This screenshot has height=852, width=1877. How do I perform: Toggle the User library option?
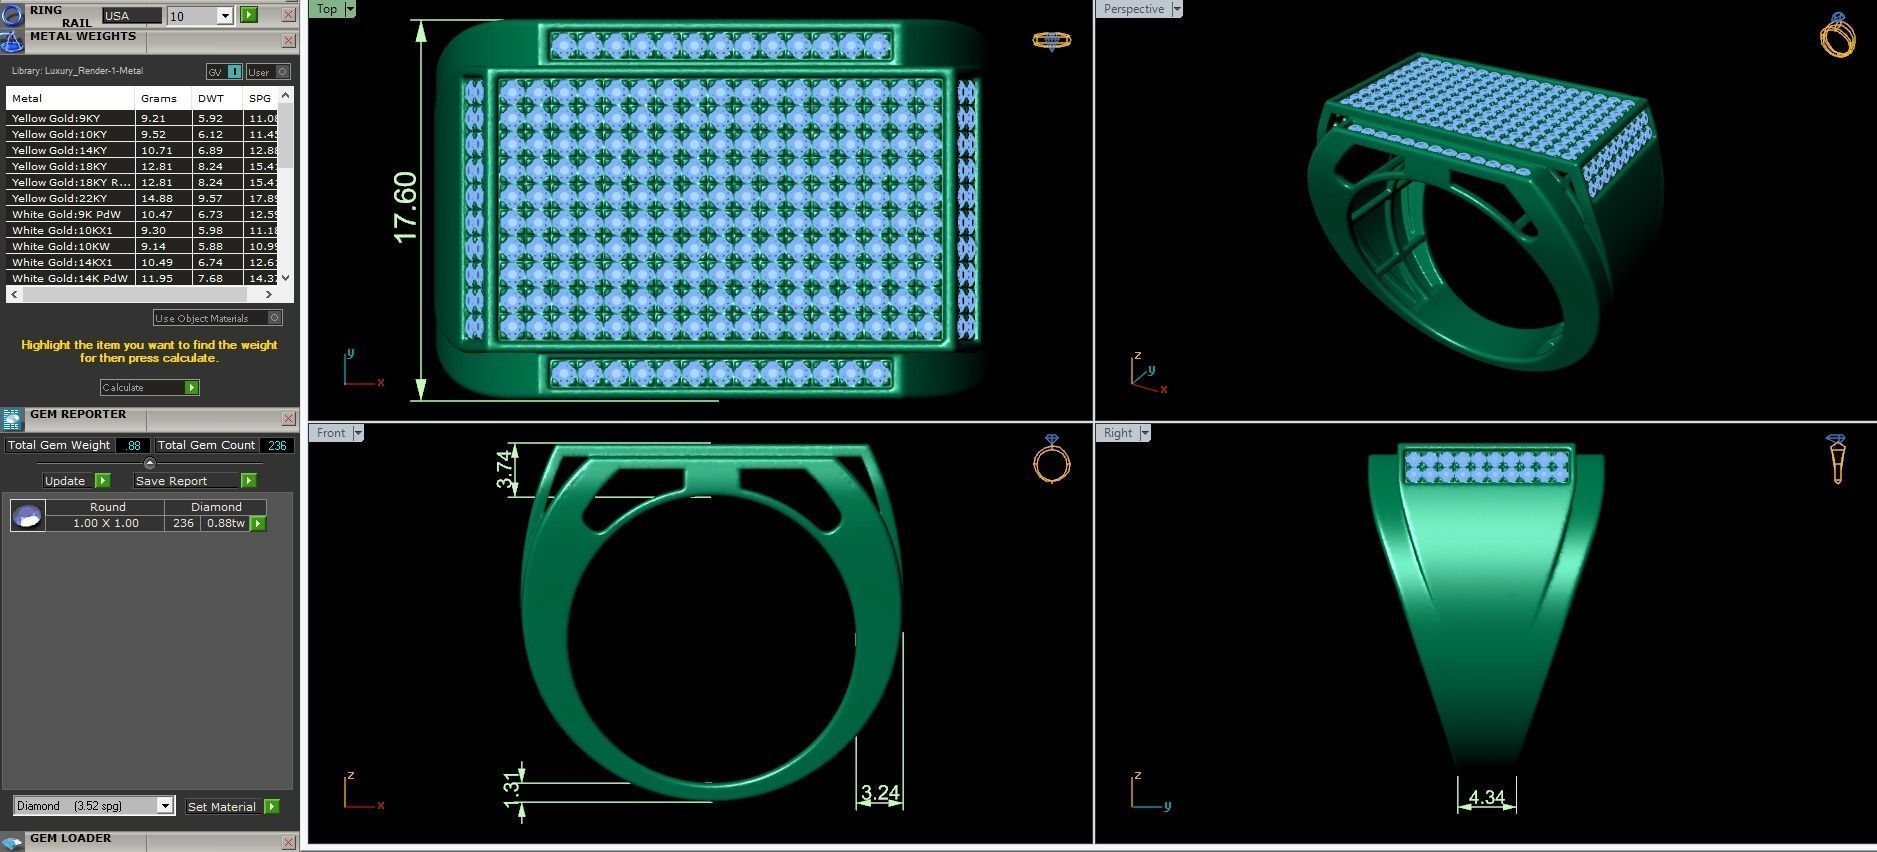point(268,72)
